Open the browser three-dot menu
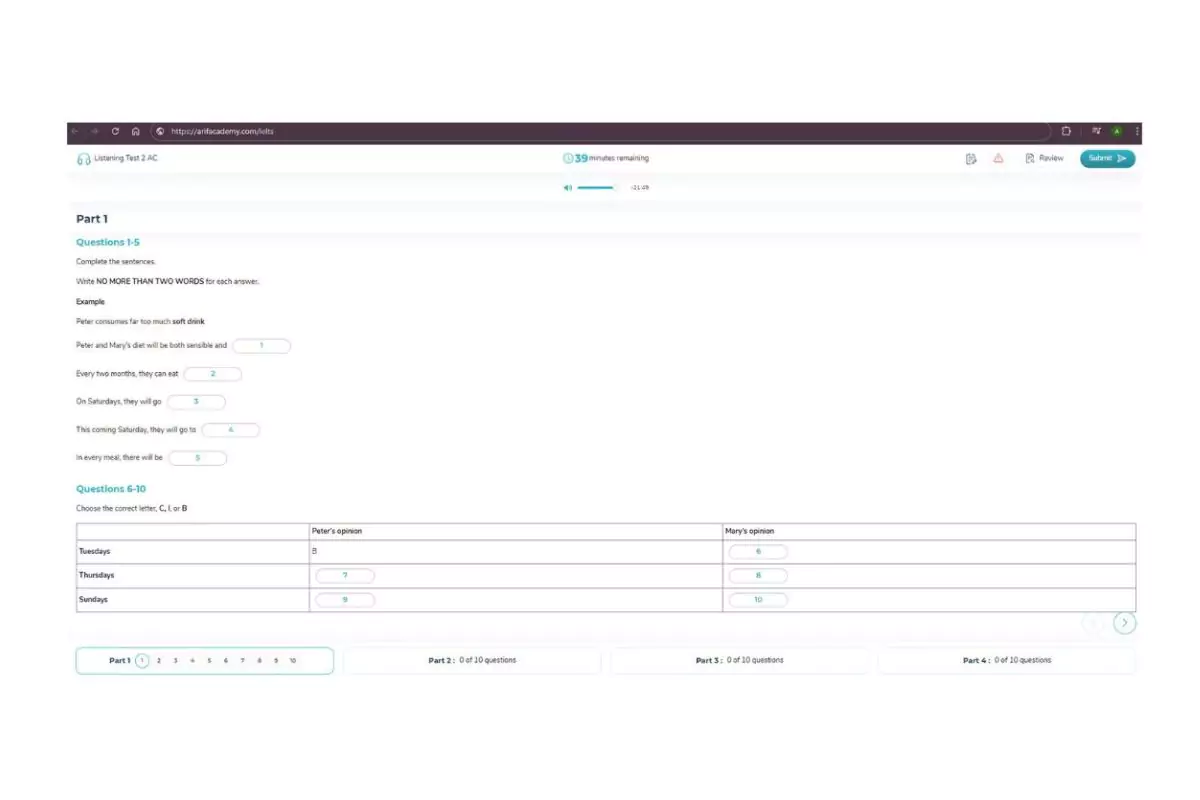Viewport: 1200px width, 800px height. tap(1137, 131)
